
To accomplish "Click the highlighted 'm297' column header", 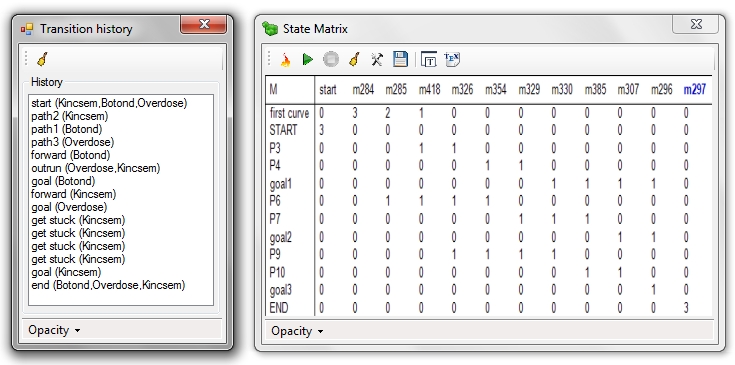I will (x=695, y=89).
